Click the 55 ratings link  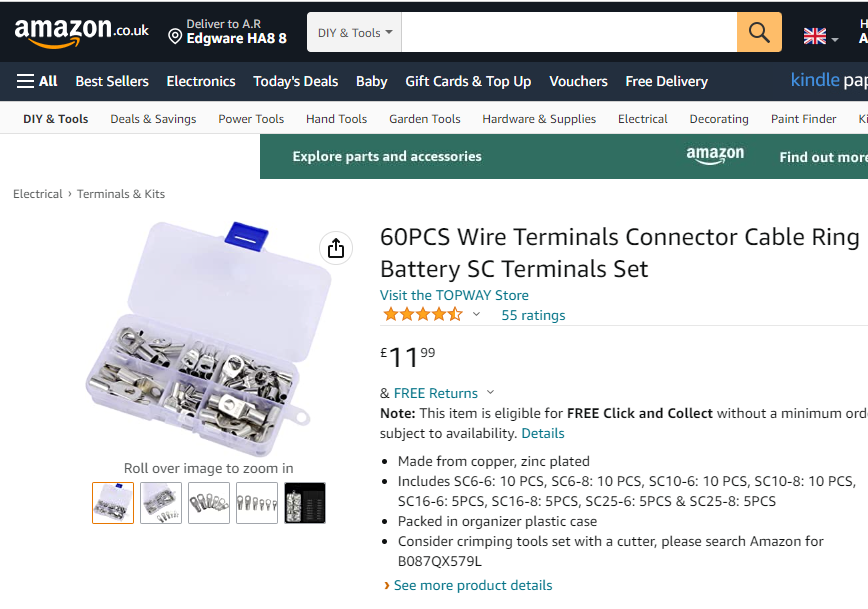point(533,315)
